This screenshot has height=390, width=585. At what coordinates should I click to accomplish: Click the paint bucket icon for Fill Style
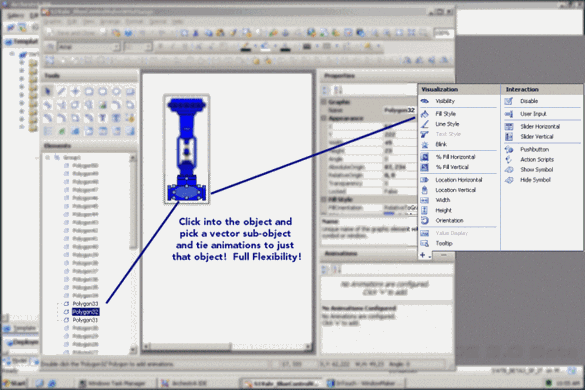[x=425, y=114]
